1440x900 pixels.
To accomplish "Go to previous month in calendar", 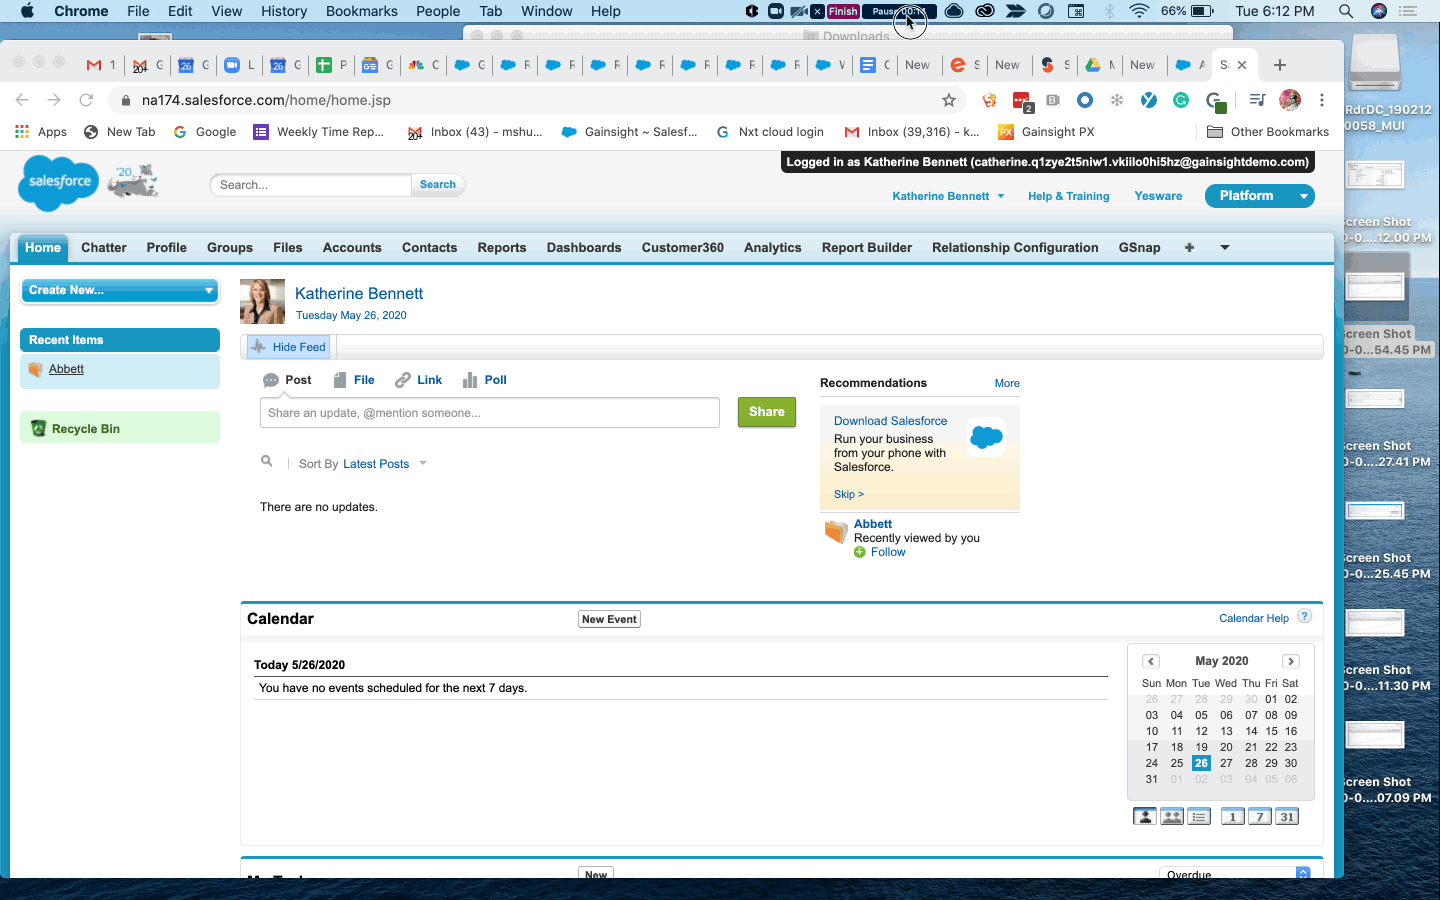I will pyautogui.click(x=1151, y=661).
